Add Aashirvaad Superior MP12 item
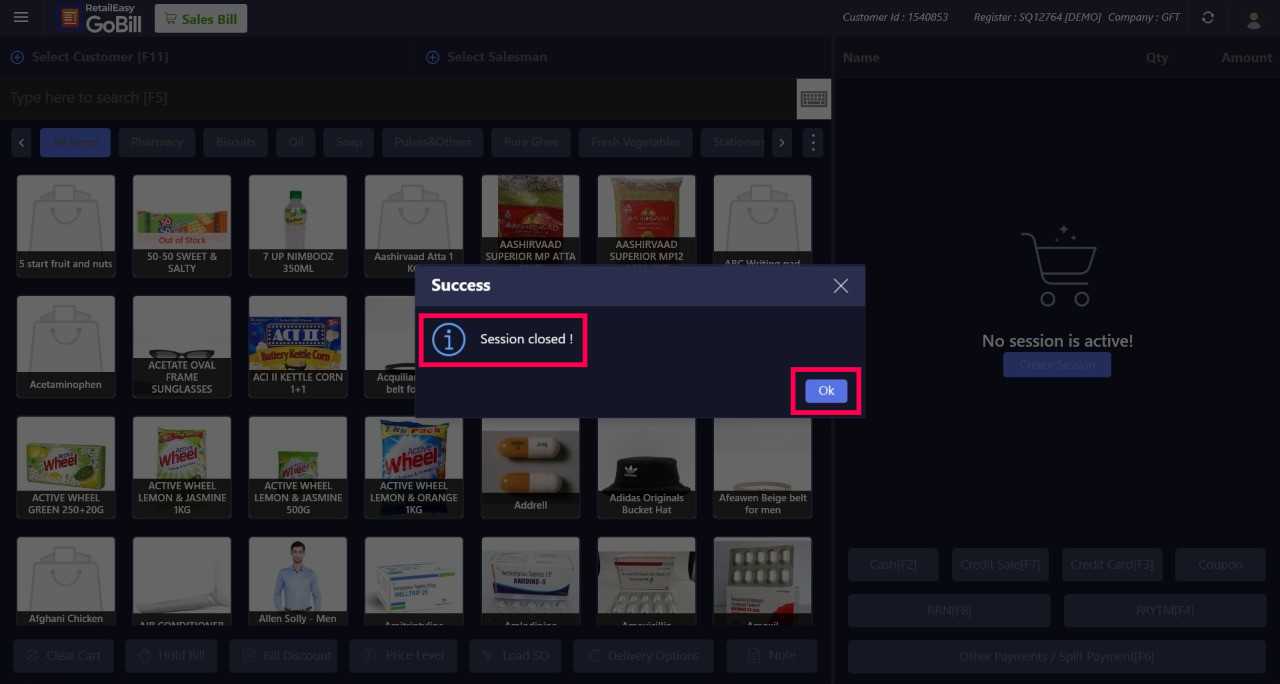The image size is (1280, 684). [x=646, y=222]
